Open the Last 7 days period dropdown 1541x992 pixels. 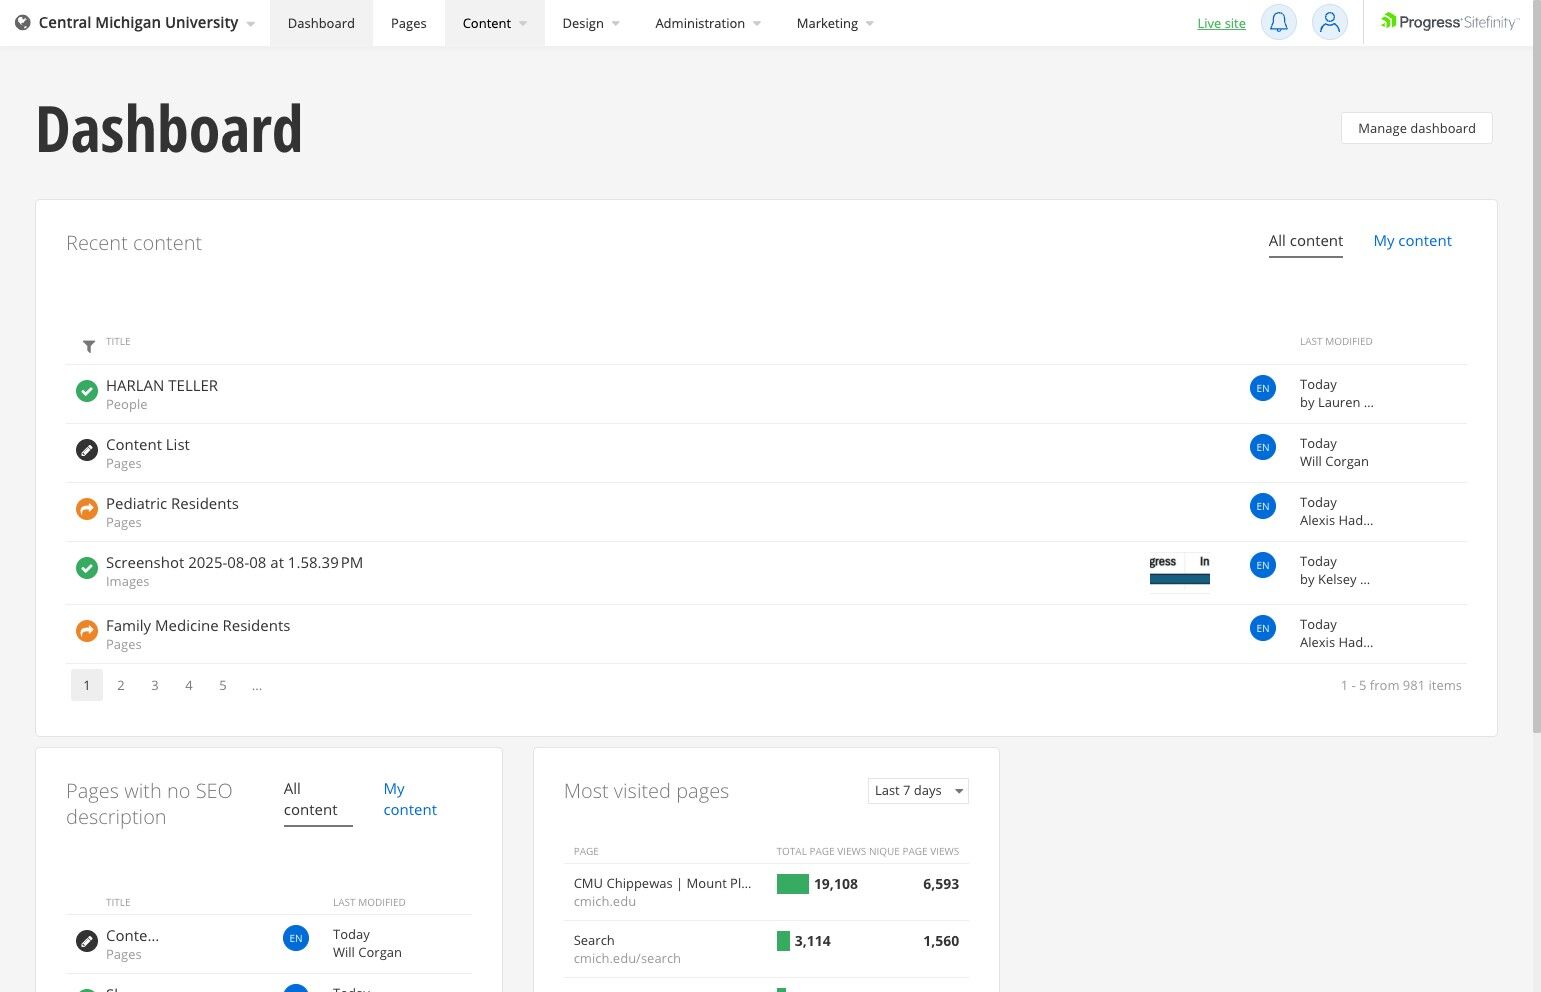click(x=918, y=791)
